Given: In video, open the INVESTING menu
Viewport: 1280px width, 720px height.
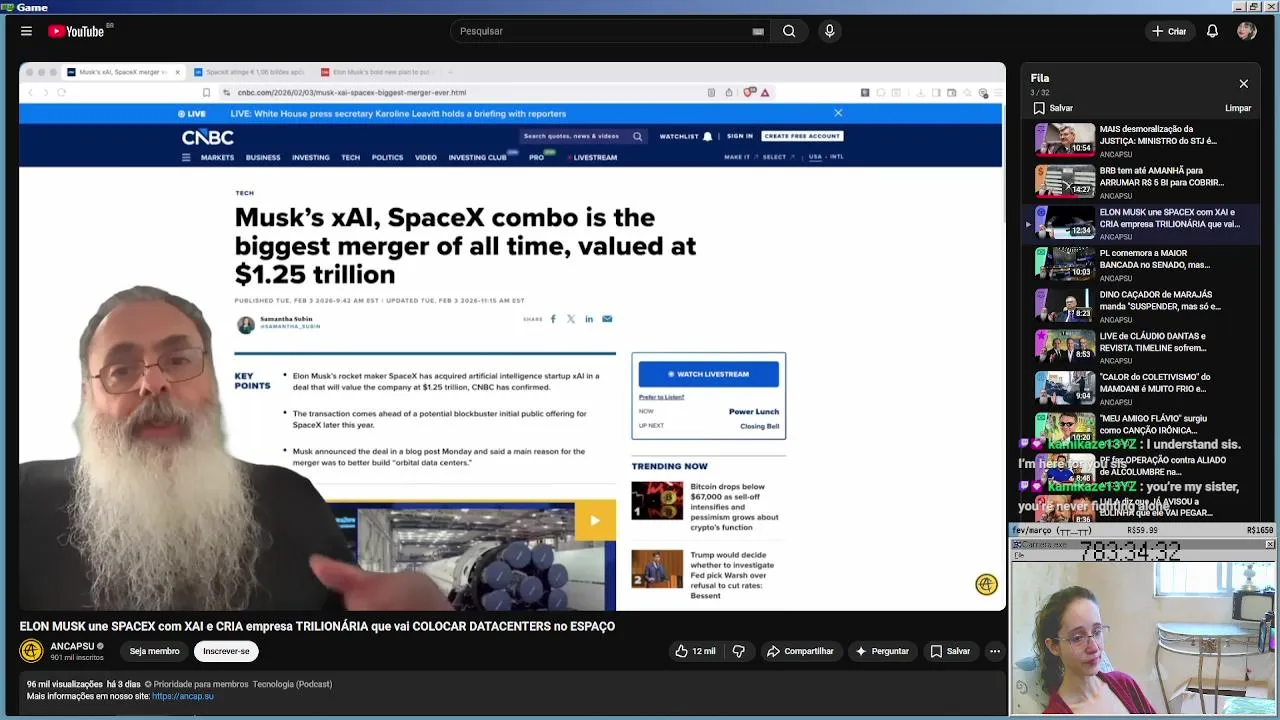Looking at the screenshot, I should (x=310, y=157).
